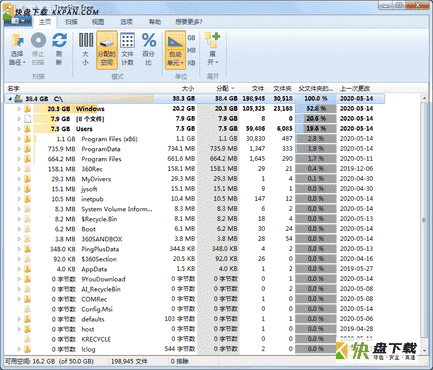The width and height of the screenshot is (433, 370).
Task: Switch to Percent (百分比) mode
Action: point(149,49)
